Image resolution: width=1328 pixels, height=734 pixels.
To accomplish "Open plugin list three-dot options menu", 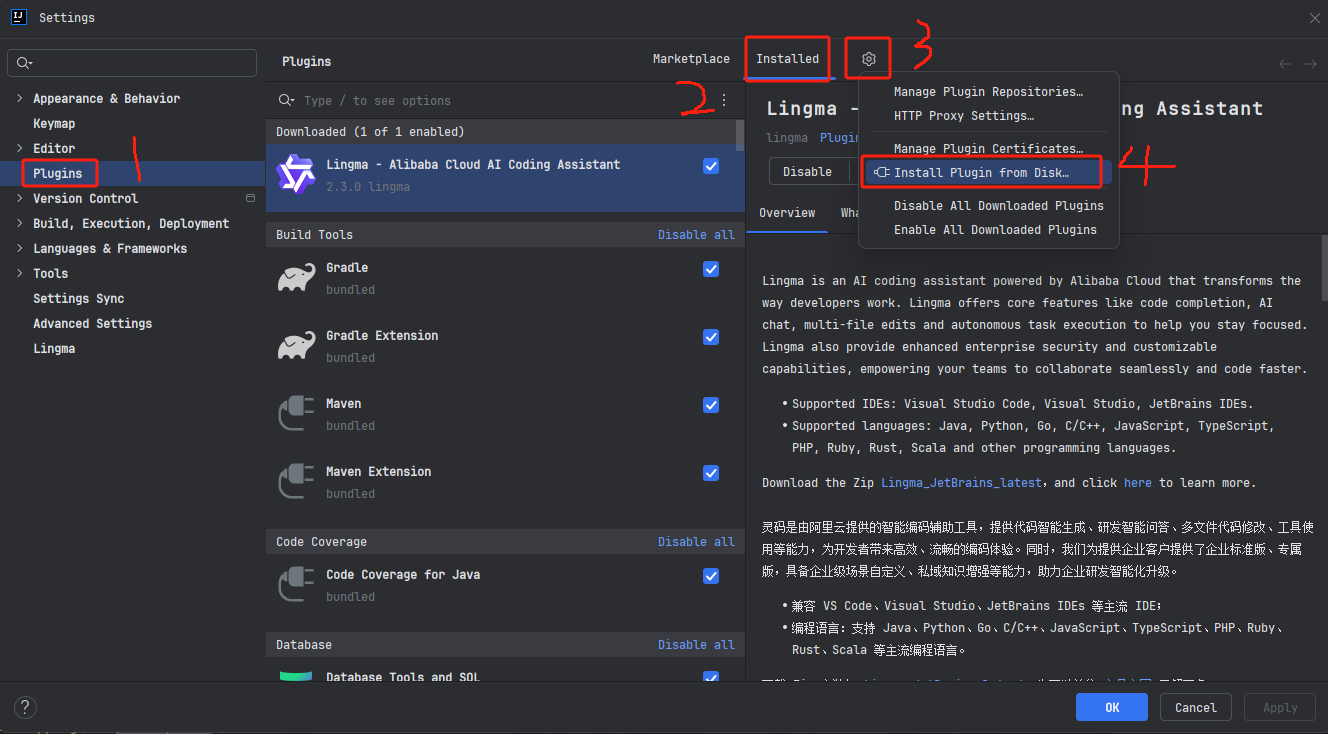I will tap(724, 100).
